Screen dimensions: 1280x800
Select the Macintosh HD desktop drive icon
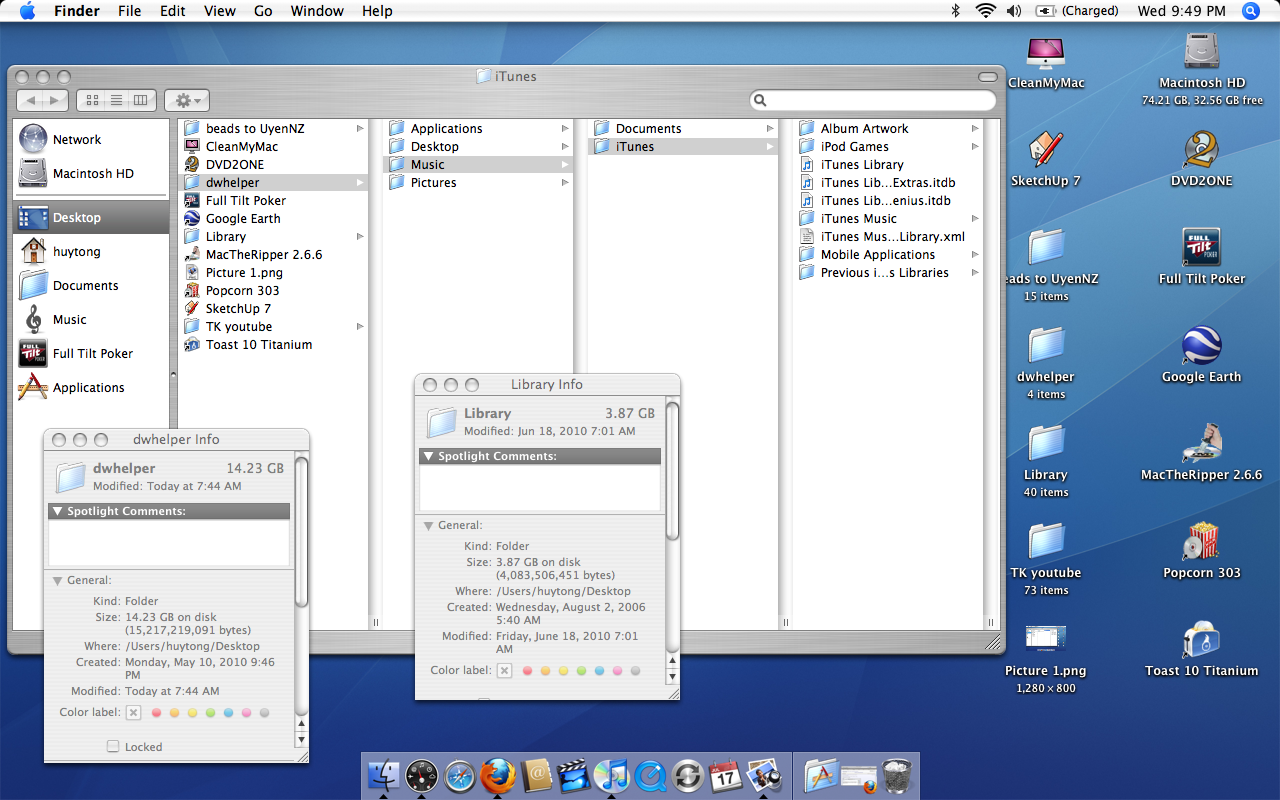(x=1201, y=52)
